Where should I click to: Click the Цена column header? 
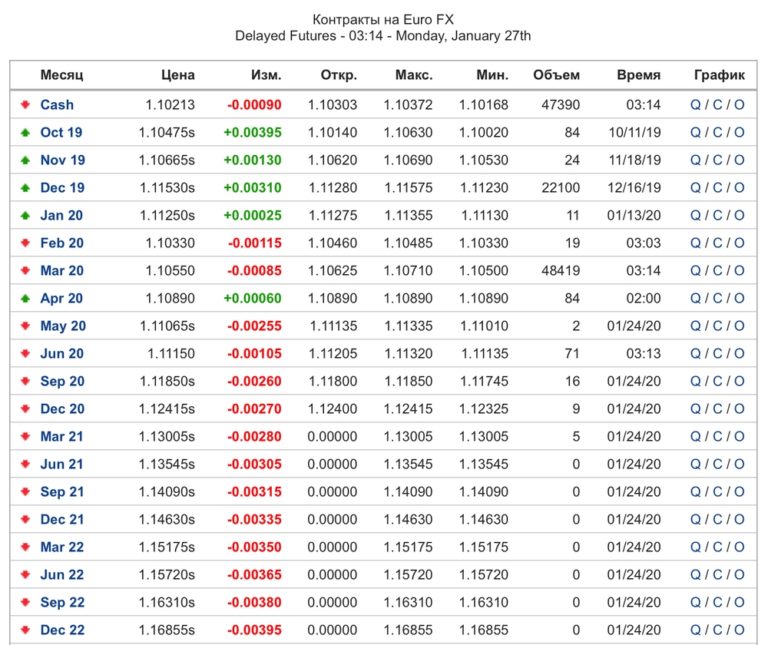tap(178, 75)
